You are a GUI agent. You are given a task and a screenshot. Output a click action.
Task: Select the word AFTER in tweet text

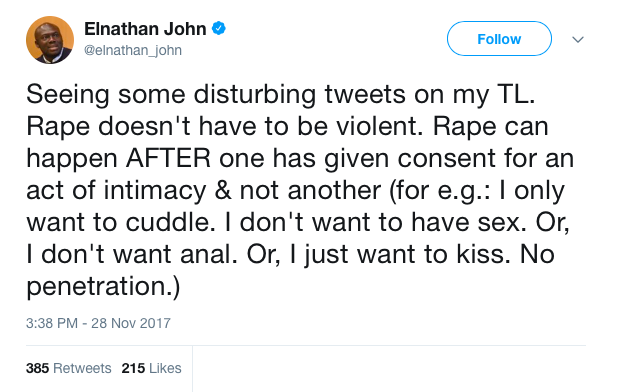[168, 159]
